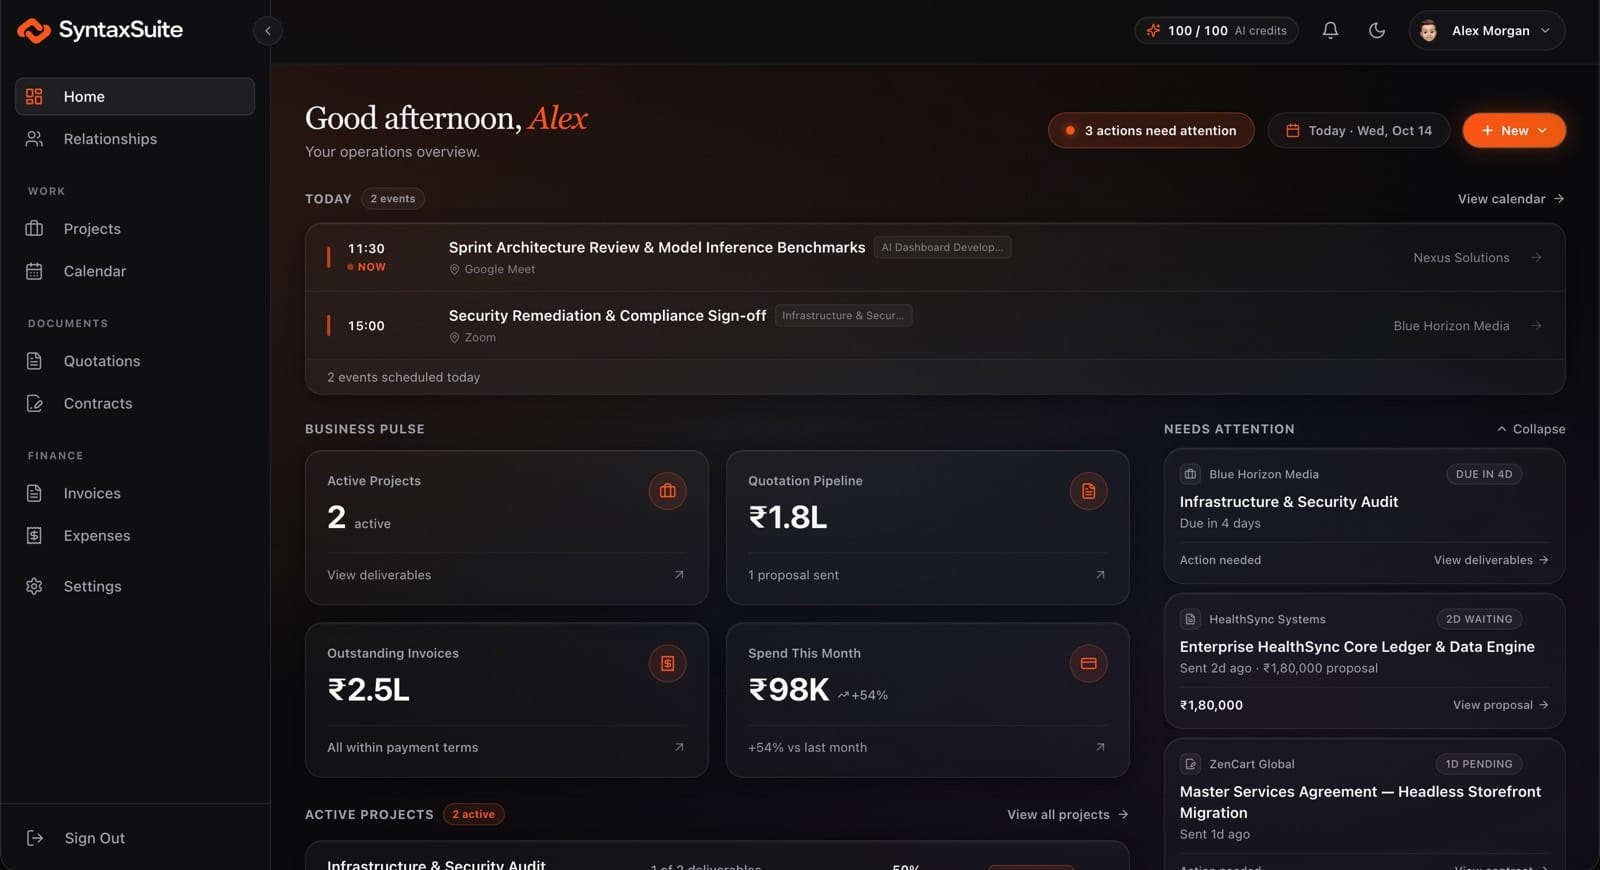Open Contracts documents page
Viewport: 1600px width, 870px height.
(135, 403)
